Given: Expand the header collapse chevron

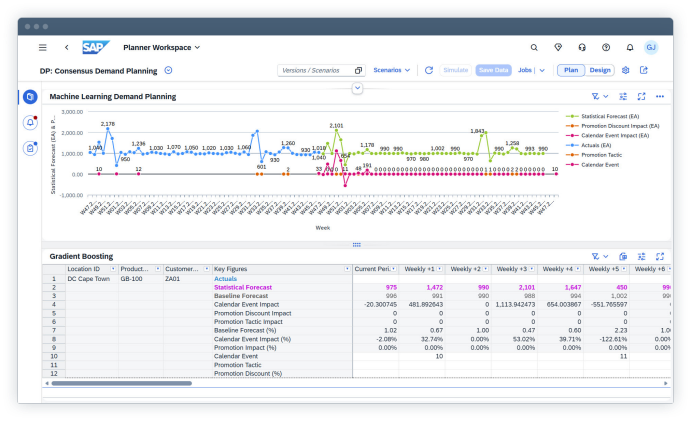Looking at the screenshot, I should tap(357, 88).
